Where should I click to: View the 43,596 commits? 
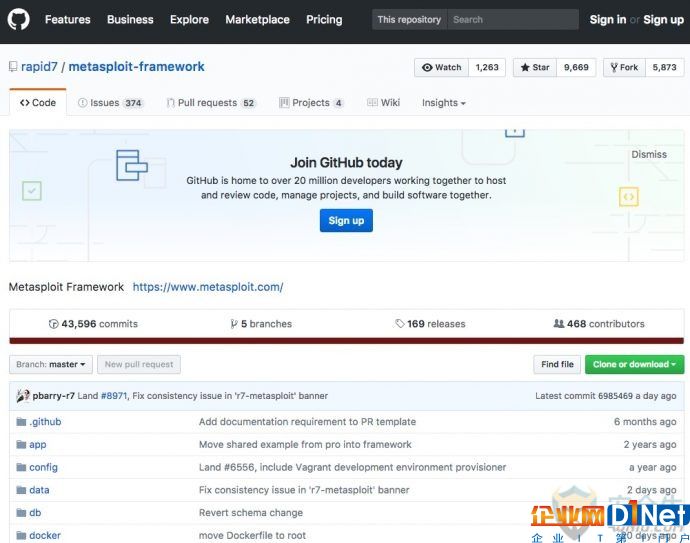point(93,324)
